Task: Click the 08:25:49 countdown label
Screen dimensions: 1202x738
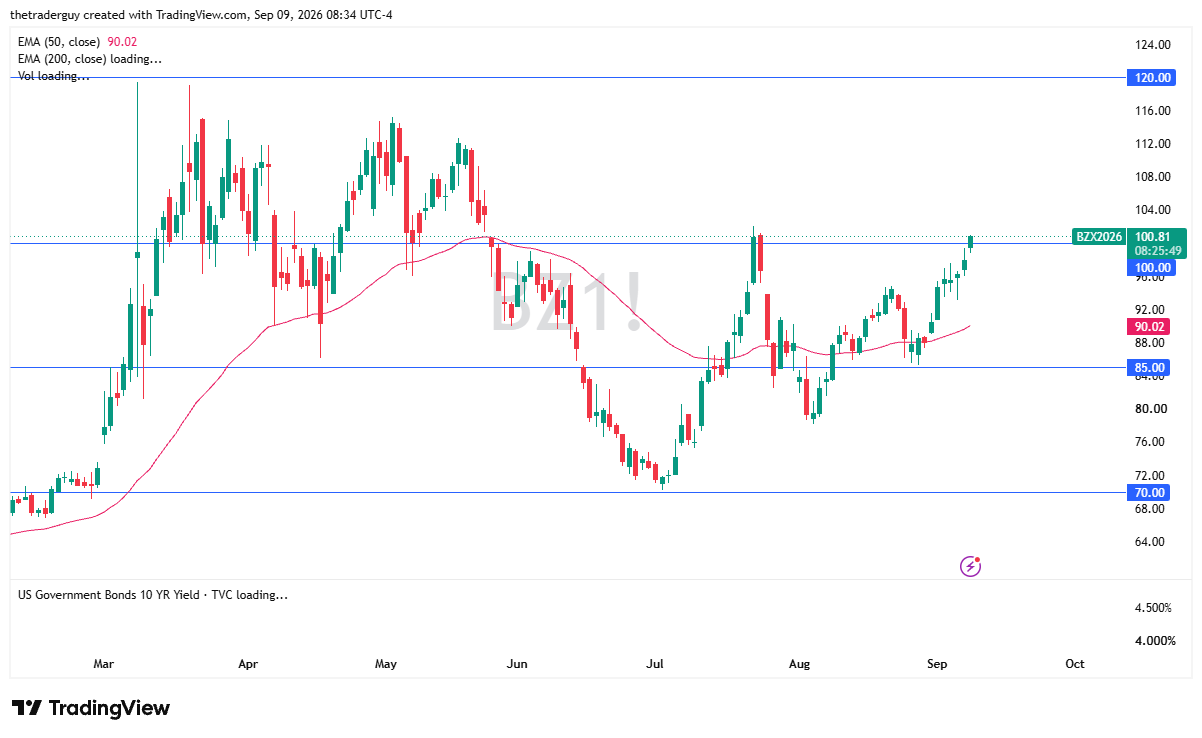Action: click(x=1158, y=251)
